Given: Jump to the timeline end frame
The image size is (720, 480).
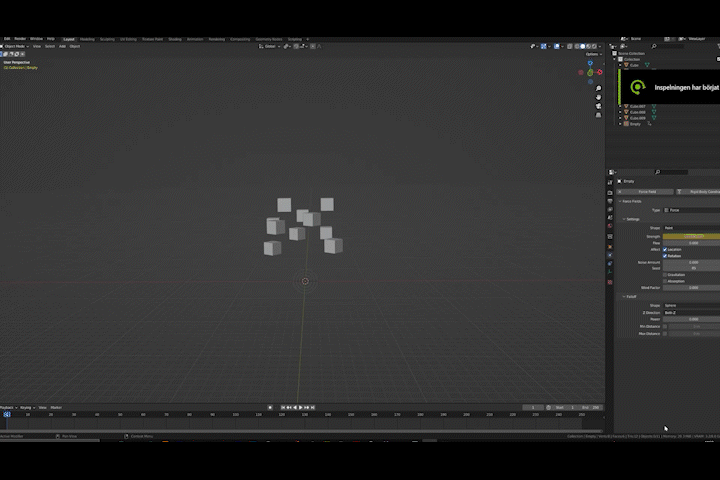Looking at the screenshot, I should (x=313, y=407).
